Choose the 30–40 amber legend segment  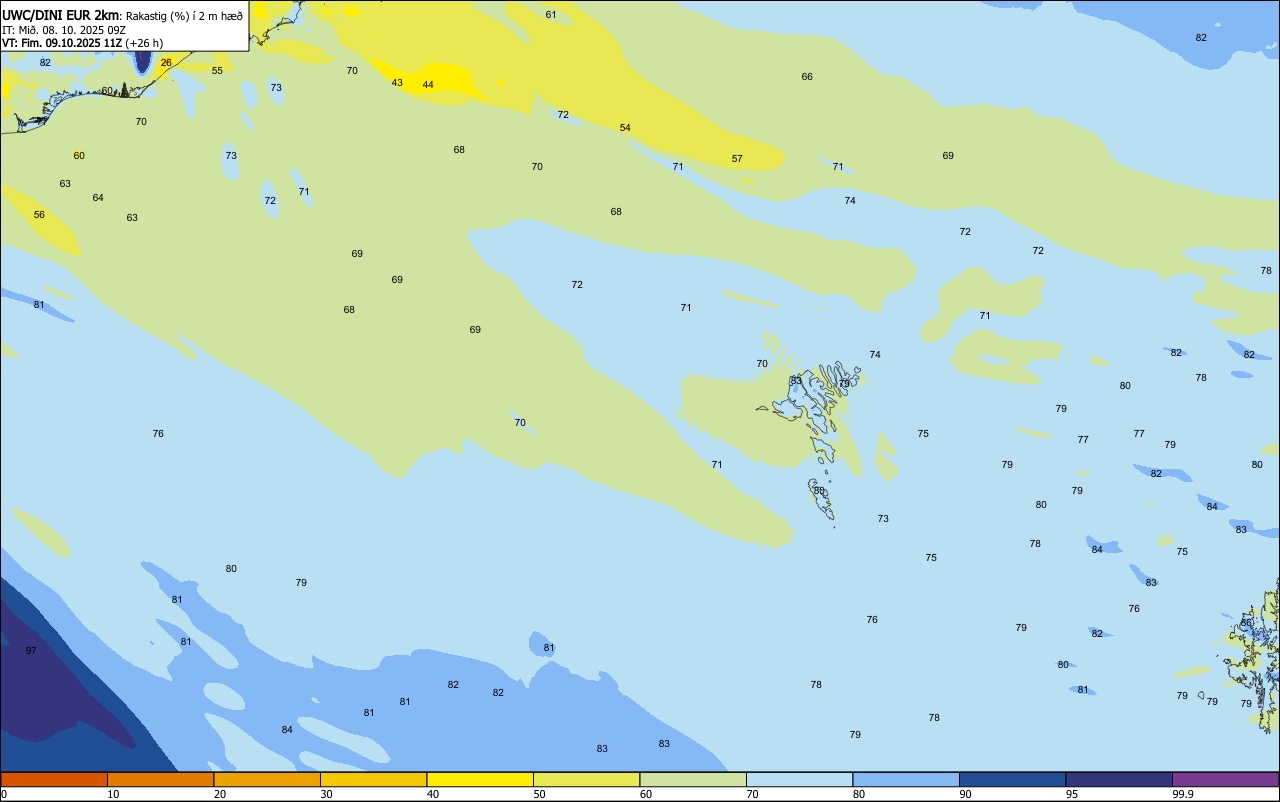(373, 779)
